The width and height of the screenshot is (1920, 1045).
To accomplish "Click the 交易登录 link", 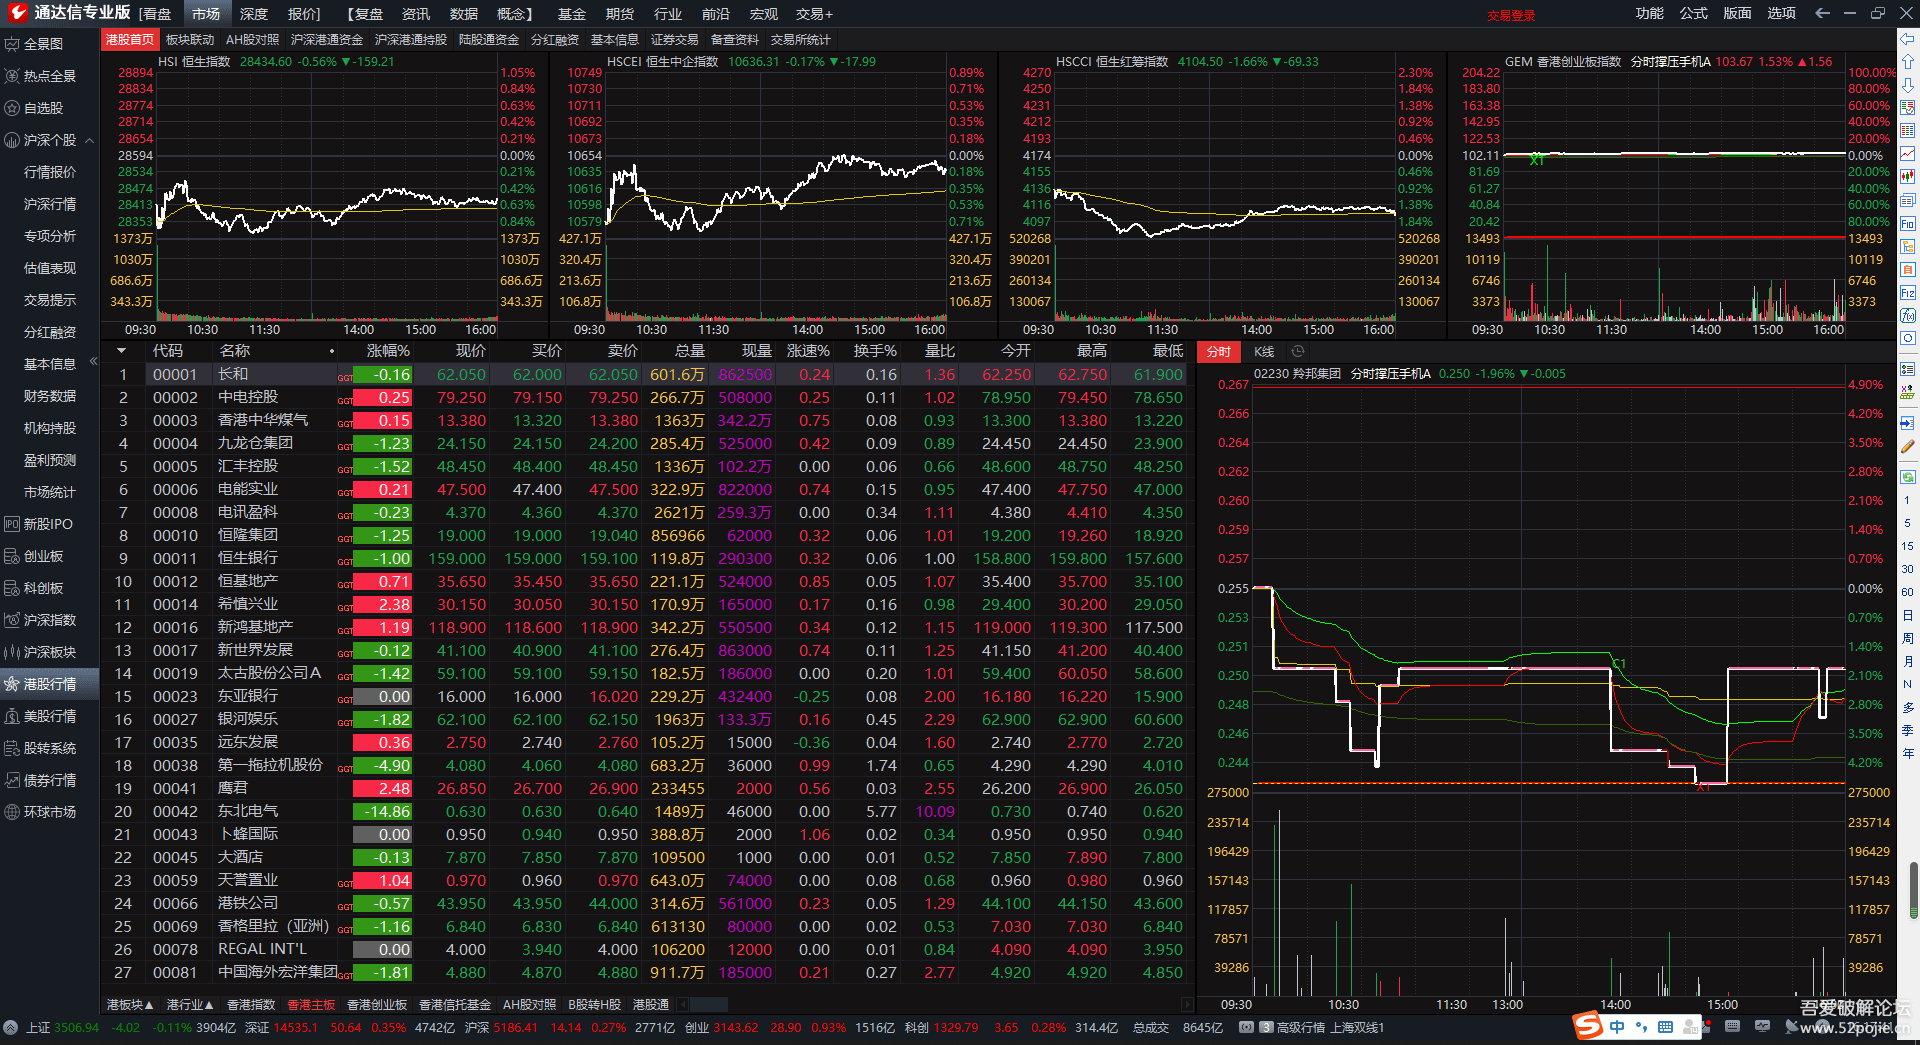I will 1510,15.
